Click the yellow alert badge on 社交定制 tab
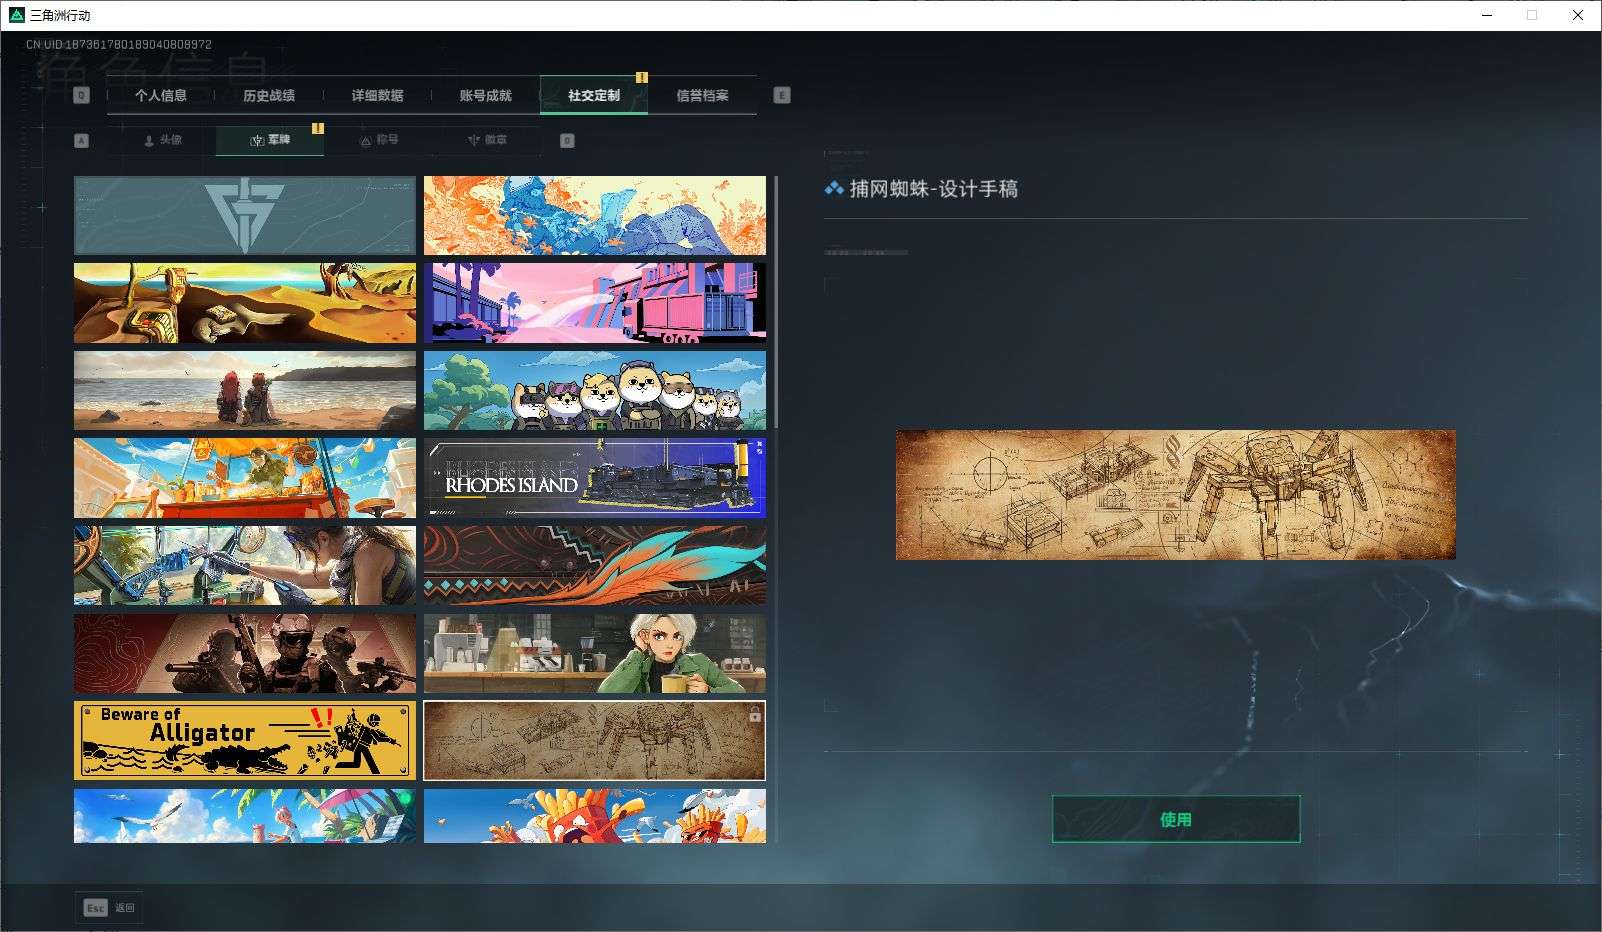 (642, 76)
